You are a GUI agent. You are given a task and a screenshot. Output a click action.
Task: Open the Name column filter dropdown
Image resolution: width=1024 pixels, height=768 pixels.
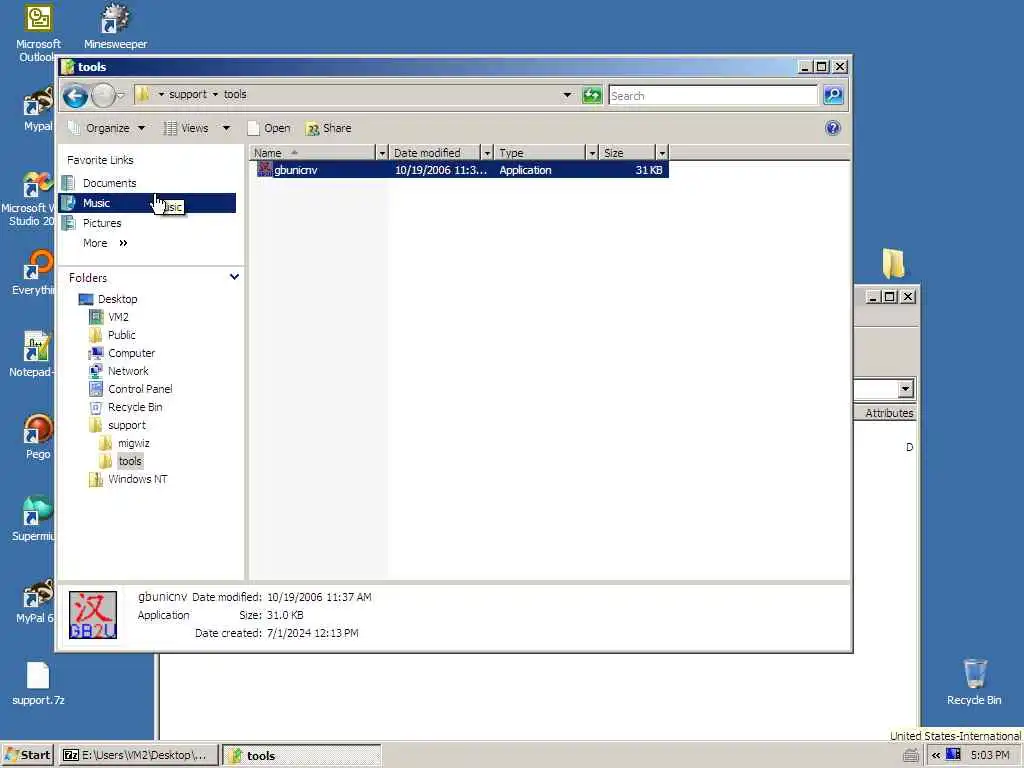pos(383,153)
